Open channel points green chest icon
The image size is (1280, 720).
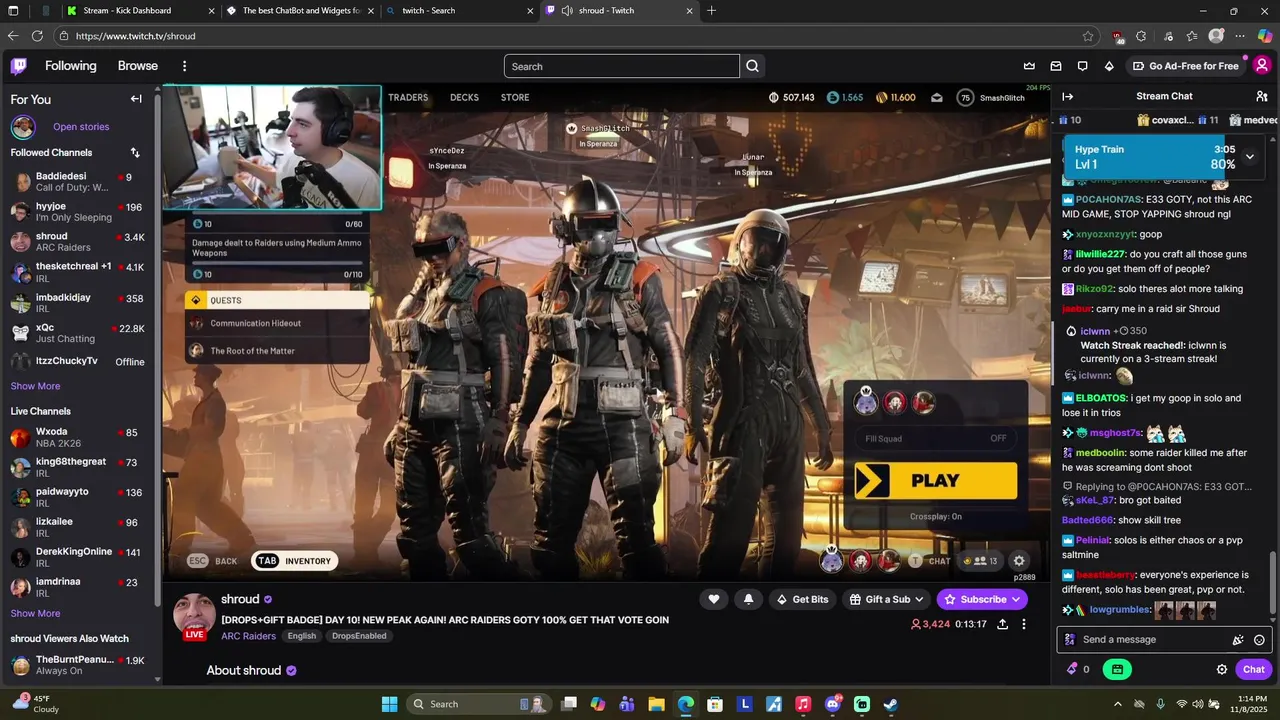point(1117,669)
